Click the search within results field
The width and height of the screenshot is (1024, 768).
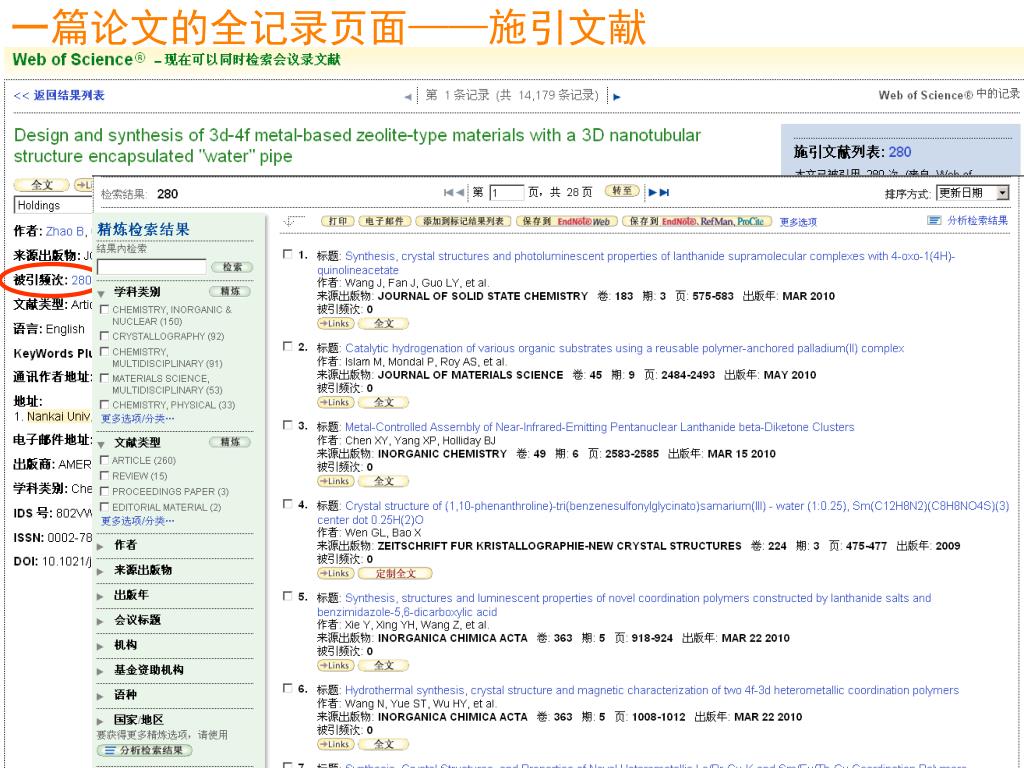[152, 266]
